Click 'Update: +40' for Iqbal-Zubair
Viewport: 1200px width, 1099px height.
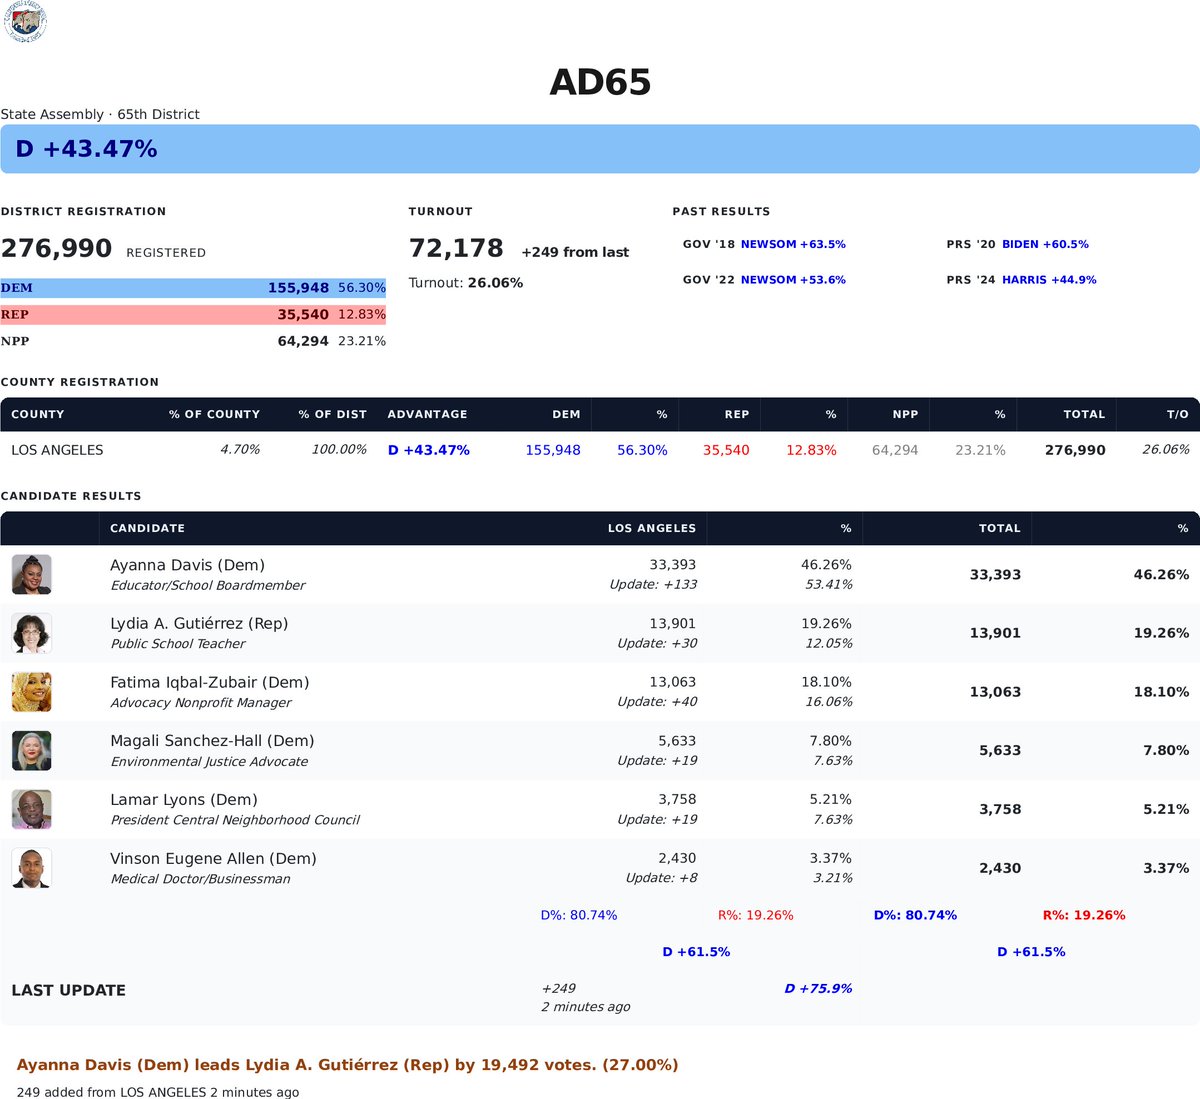click(657, 702)
